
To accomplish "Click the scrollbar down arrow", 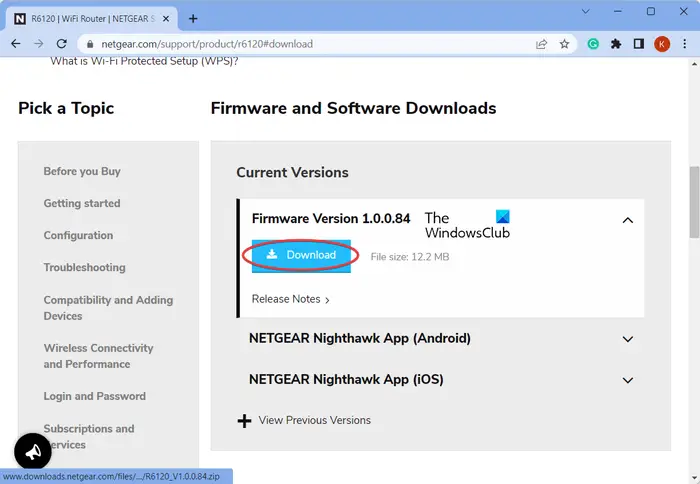I will point(694,478).
